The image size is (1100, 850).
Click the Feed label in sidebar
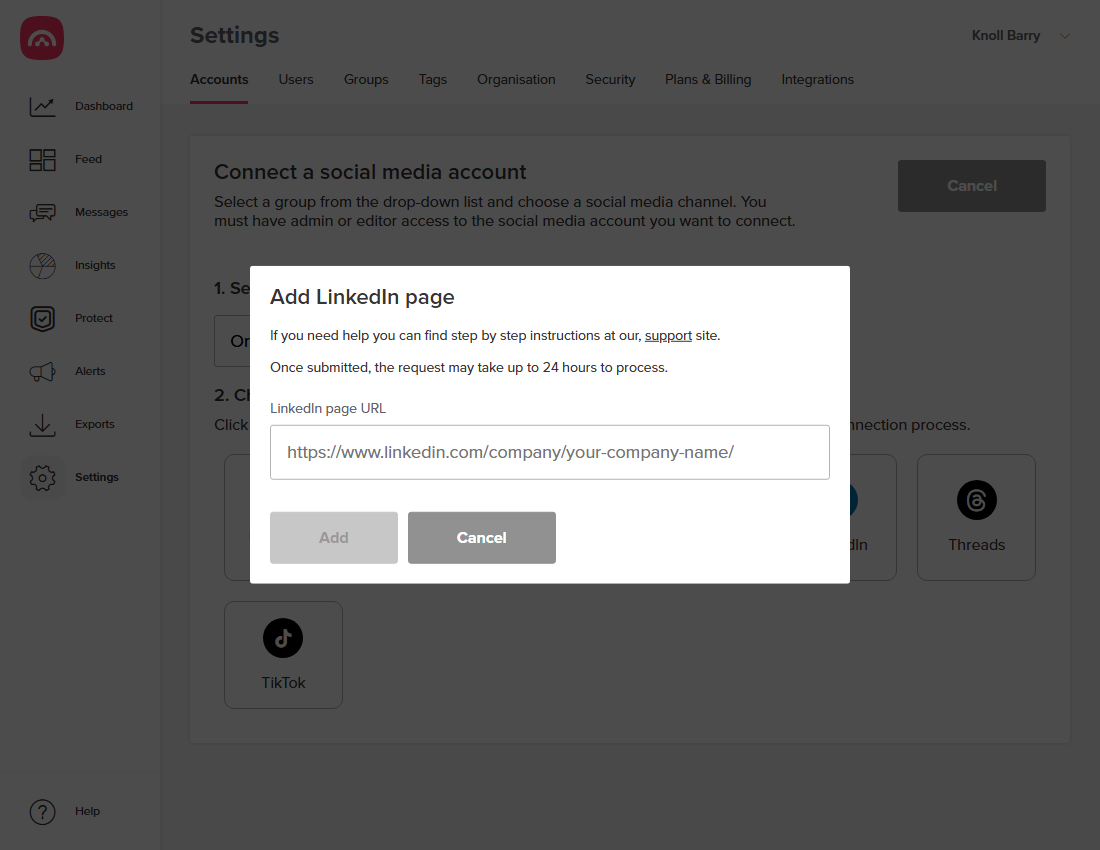[88, 159]
